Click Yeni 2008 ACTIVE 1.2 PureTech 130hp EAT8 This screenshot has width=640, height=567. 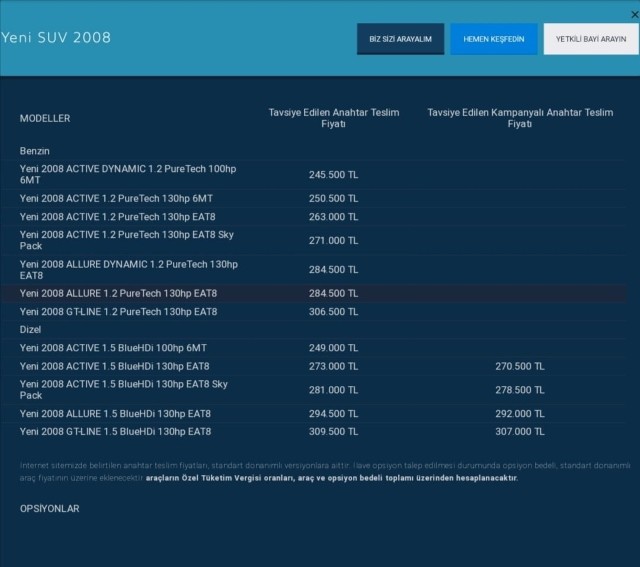(x=118, y=217)
